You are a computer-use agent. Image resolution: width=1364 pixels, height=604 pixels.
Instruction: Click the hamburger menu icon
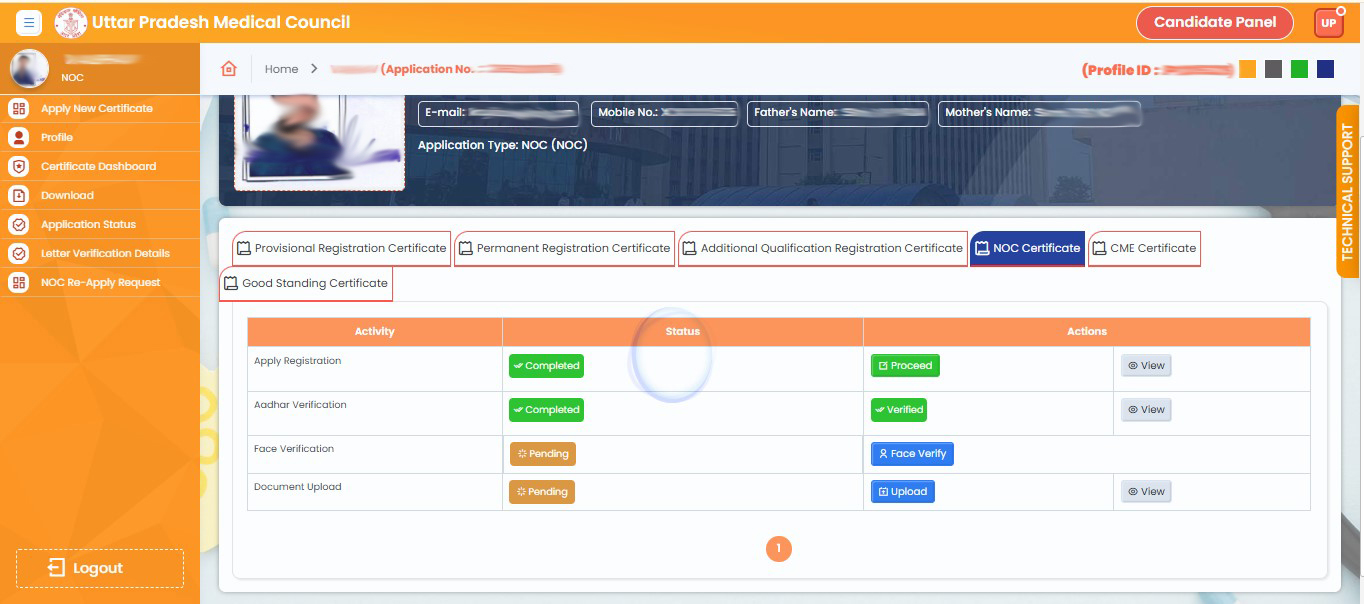[28, 22]
